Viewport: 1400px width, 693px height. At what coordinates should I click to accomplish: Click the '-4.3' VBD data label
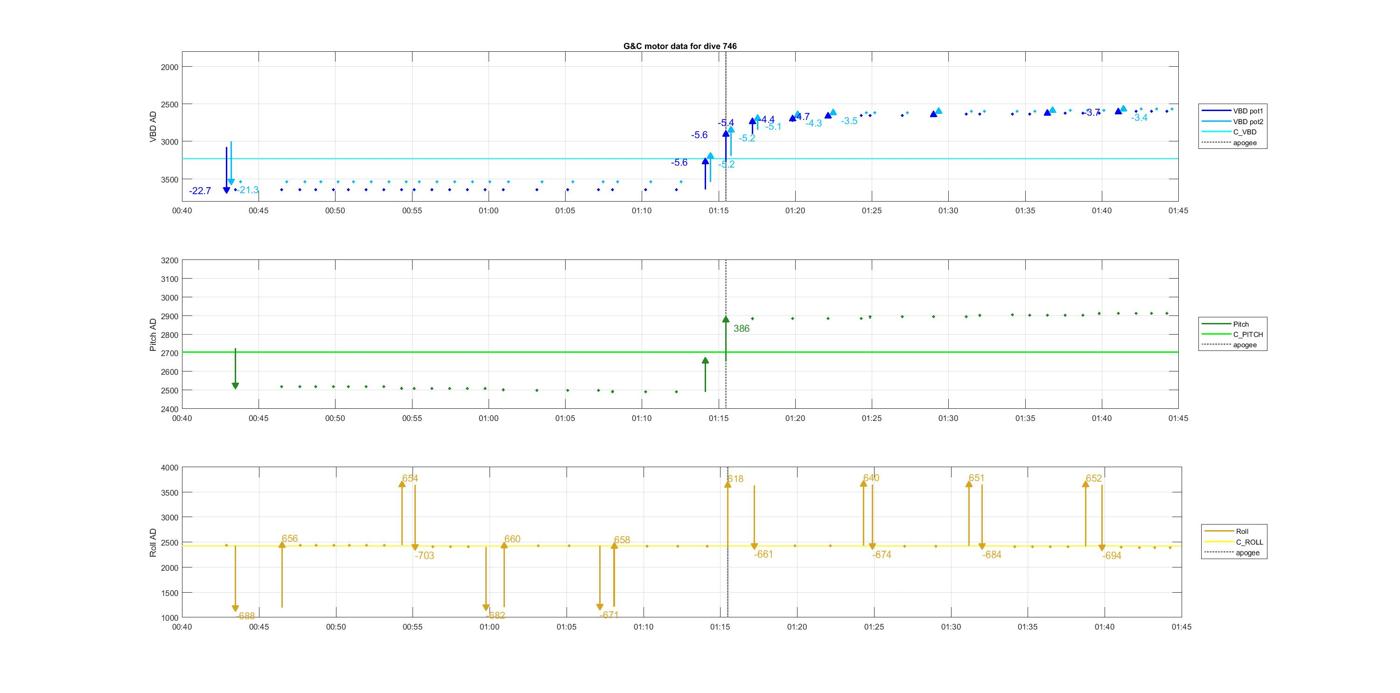[x=813, y=124]
